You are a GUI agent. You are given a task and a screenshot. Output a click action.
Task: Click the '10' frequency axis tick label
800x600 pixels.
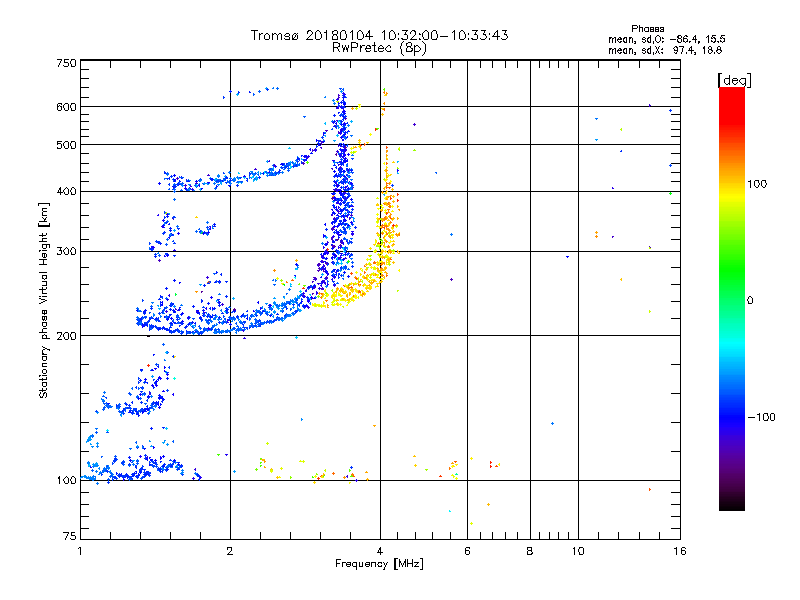pos(578,551)
